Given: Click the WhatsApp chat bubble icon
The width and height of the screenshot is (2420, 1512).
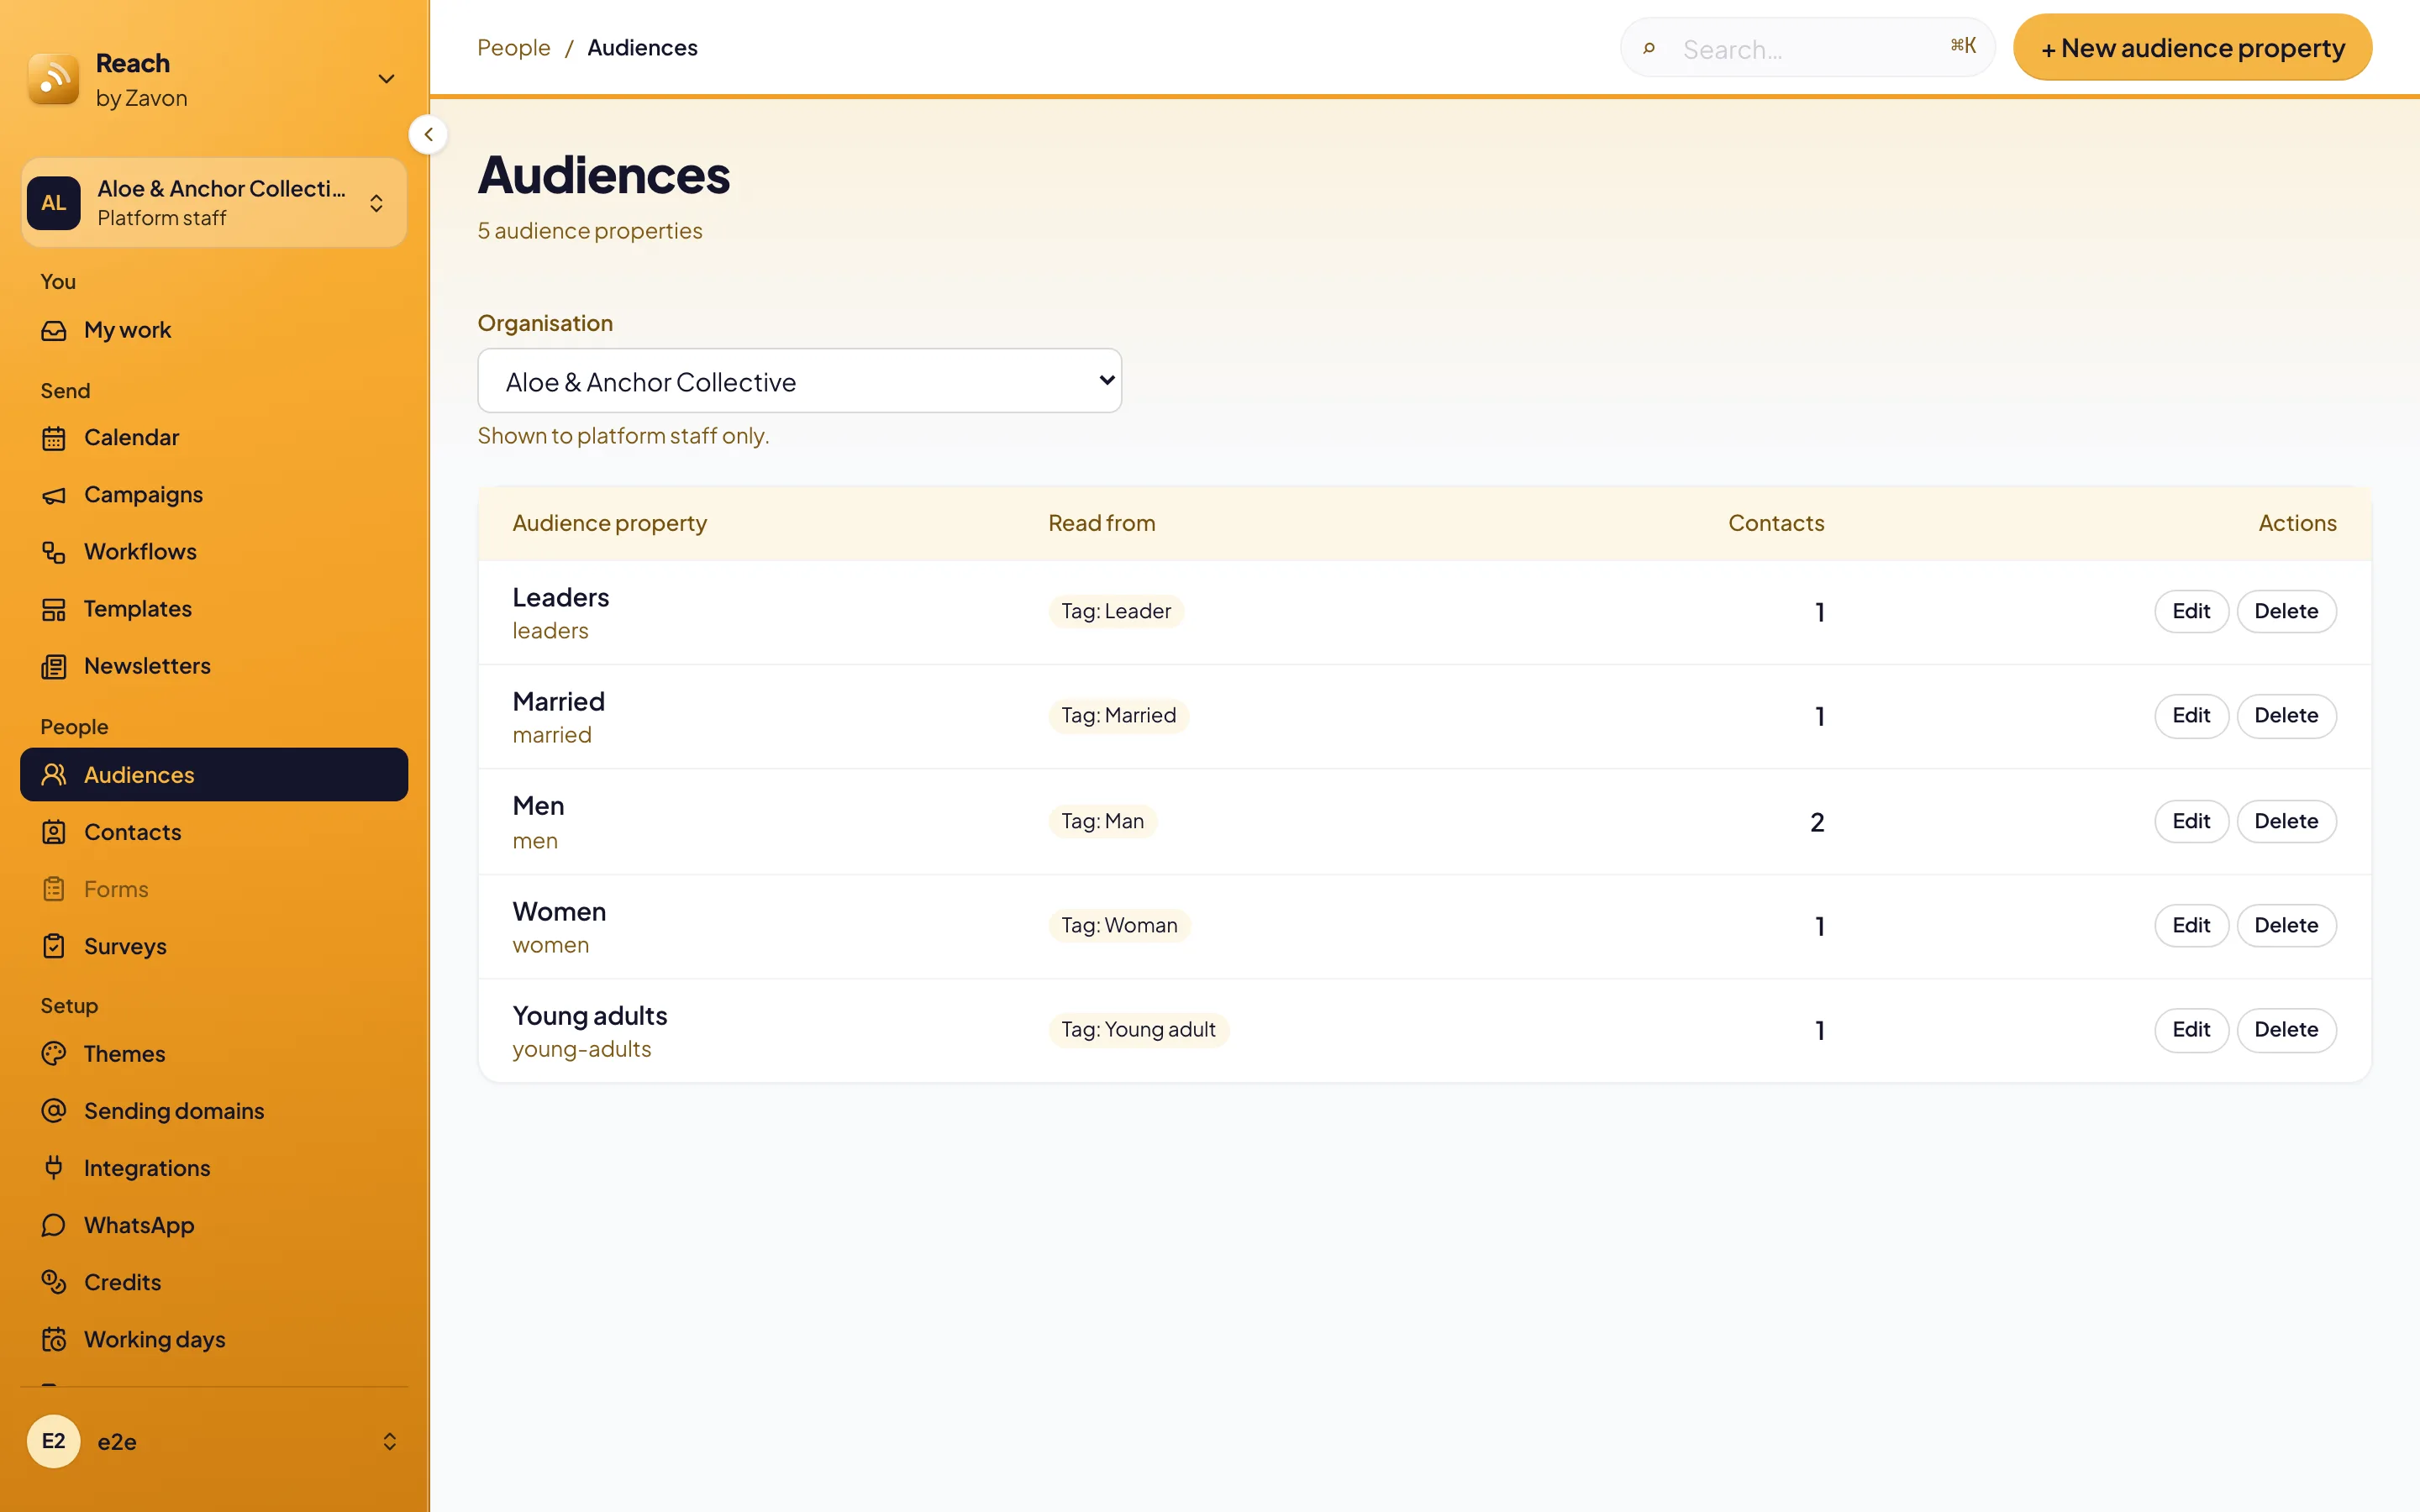Looking at the screenshot, I should 54,1225.
